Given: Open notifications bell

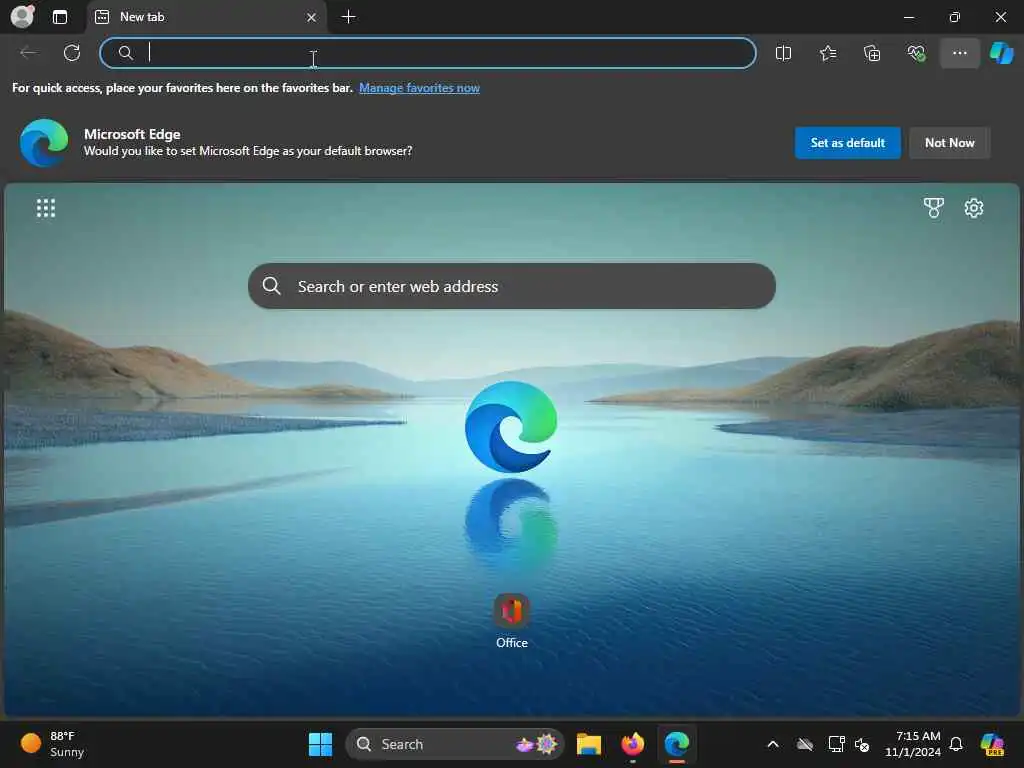Looking at the screenshot, I should tap(956, 744).
